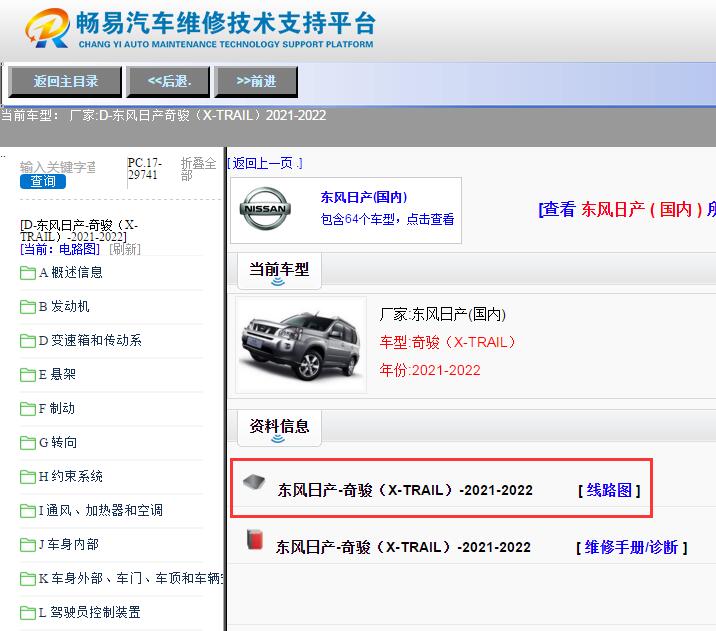Click folder icon for A 概述信息
This screenshot has height=631, width=716.
pyautogui.click(x=28, y=273)
